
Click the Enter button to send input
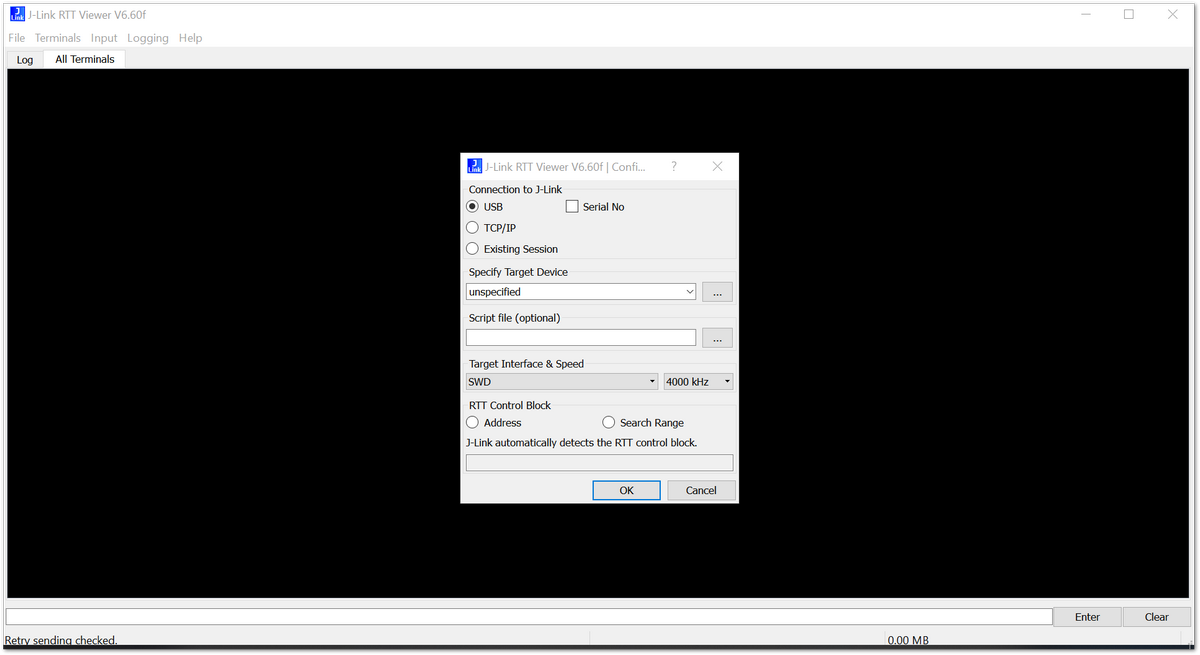coord(1088,617)
